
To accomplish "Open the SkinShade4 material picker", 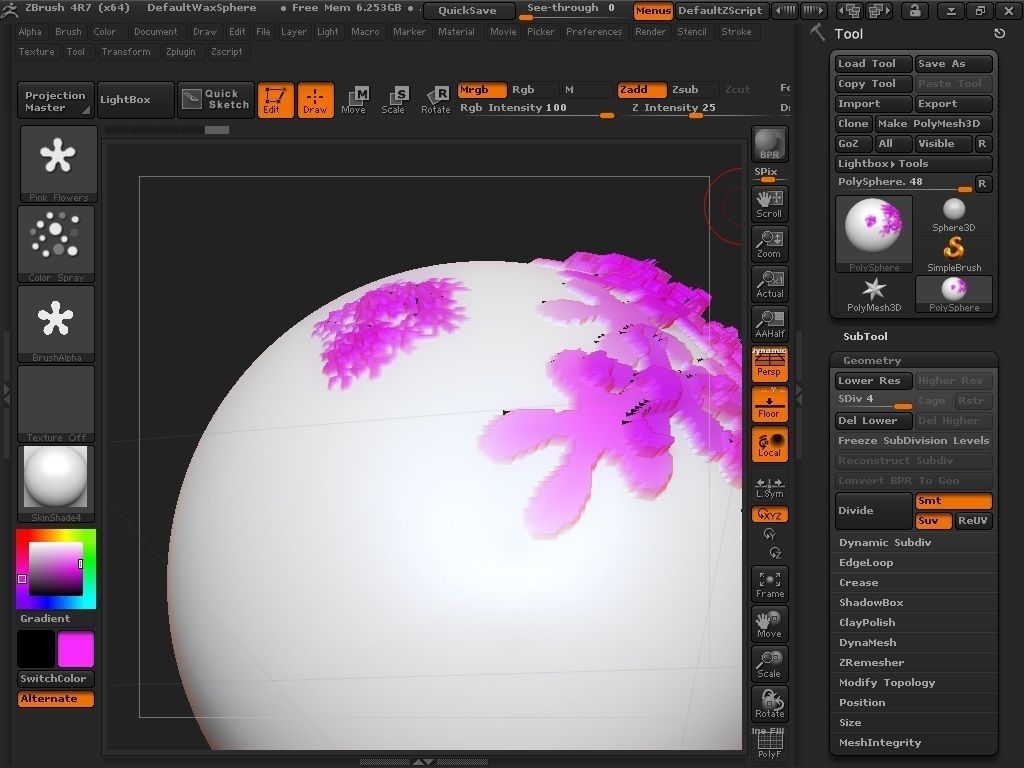I will 56,484.
